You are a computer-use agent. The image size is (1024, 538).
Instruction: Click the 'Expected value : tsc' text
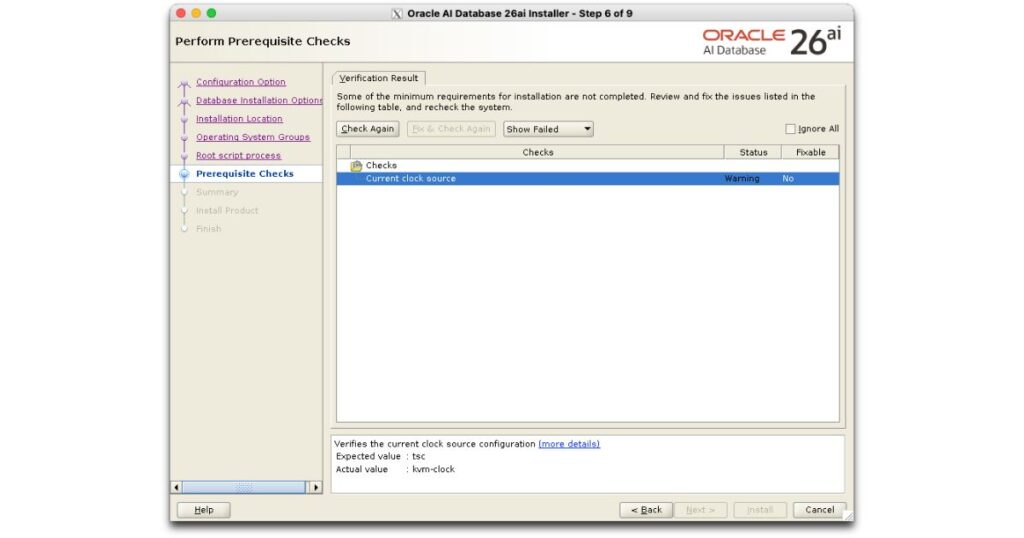coord(381,456)
